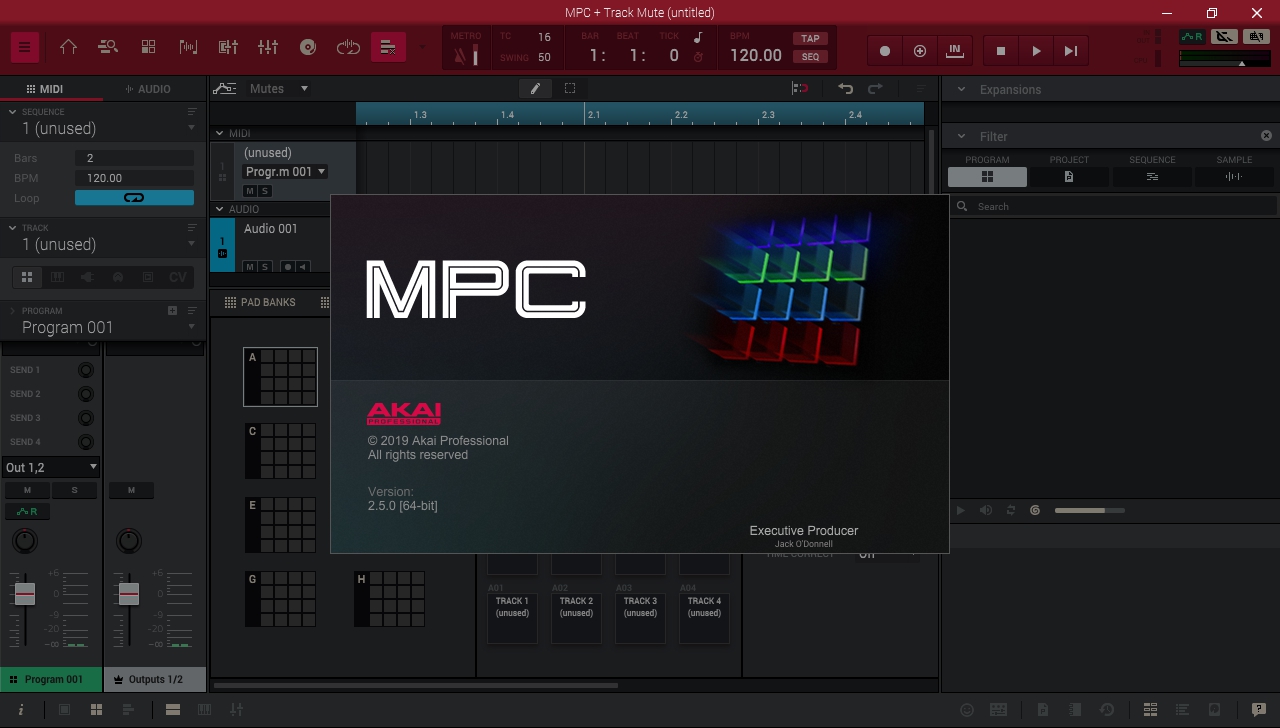
Task: Start recording with the Record button
Action: click(x=885, y=51)
